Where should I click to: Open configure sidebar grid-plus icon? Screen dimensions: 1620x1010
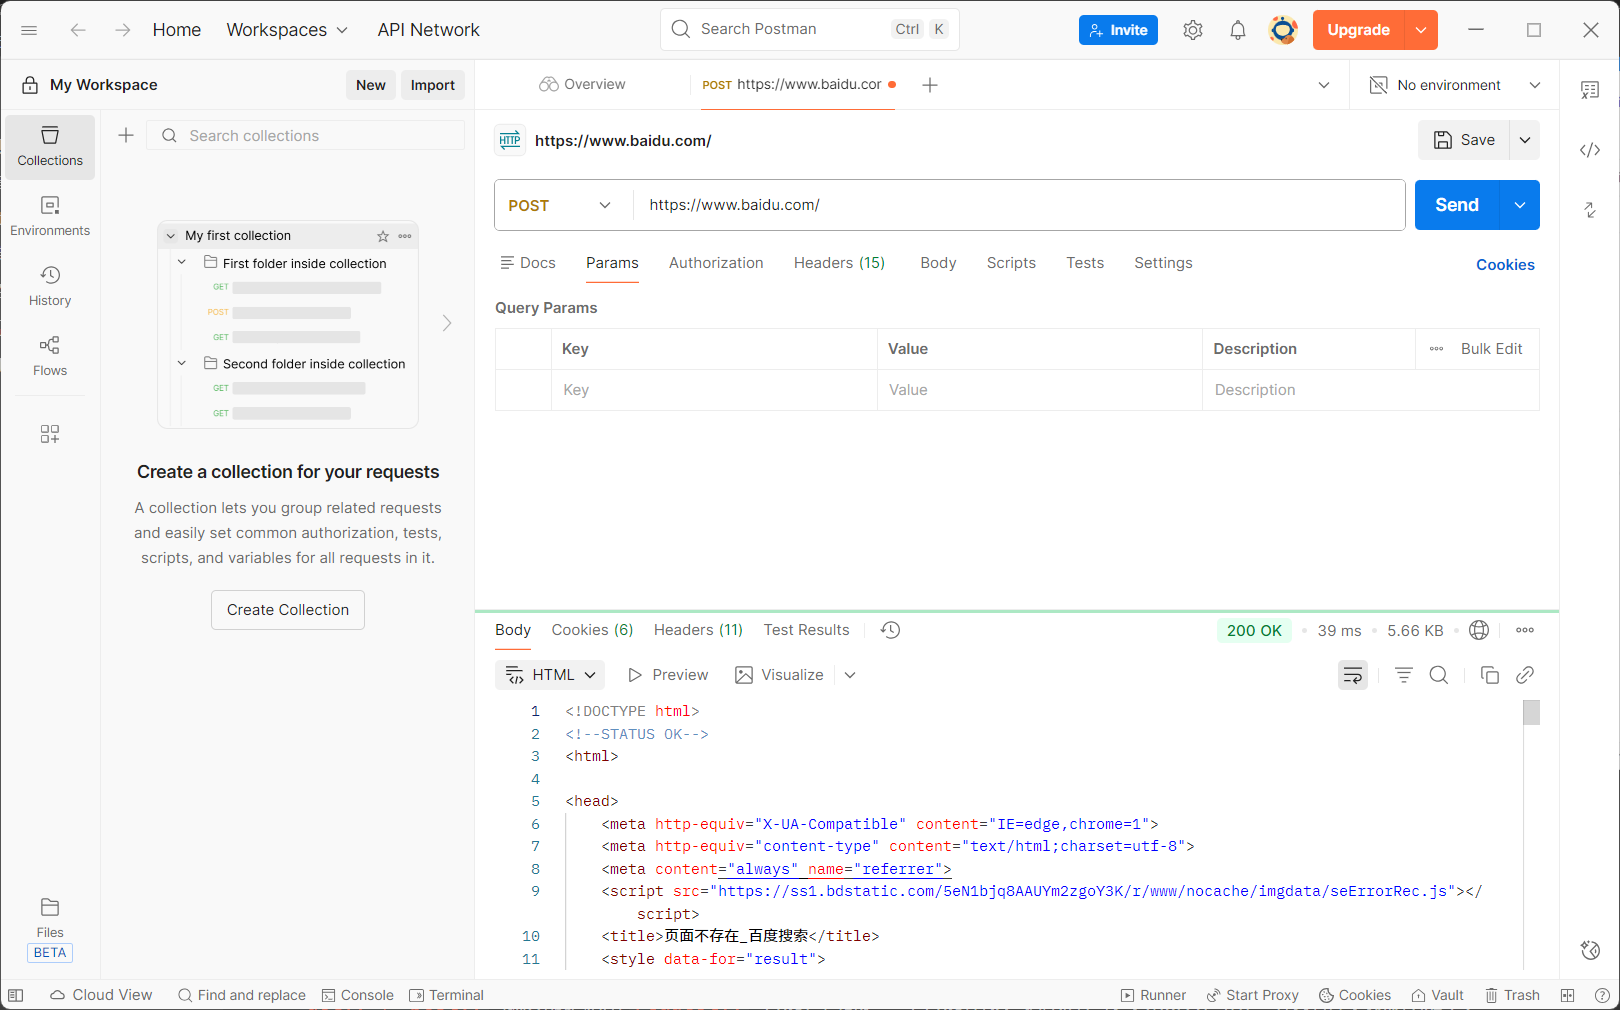click(x=50, y=434)
